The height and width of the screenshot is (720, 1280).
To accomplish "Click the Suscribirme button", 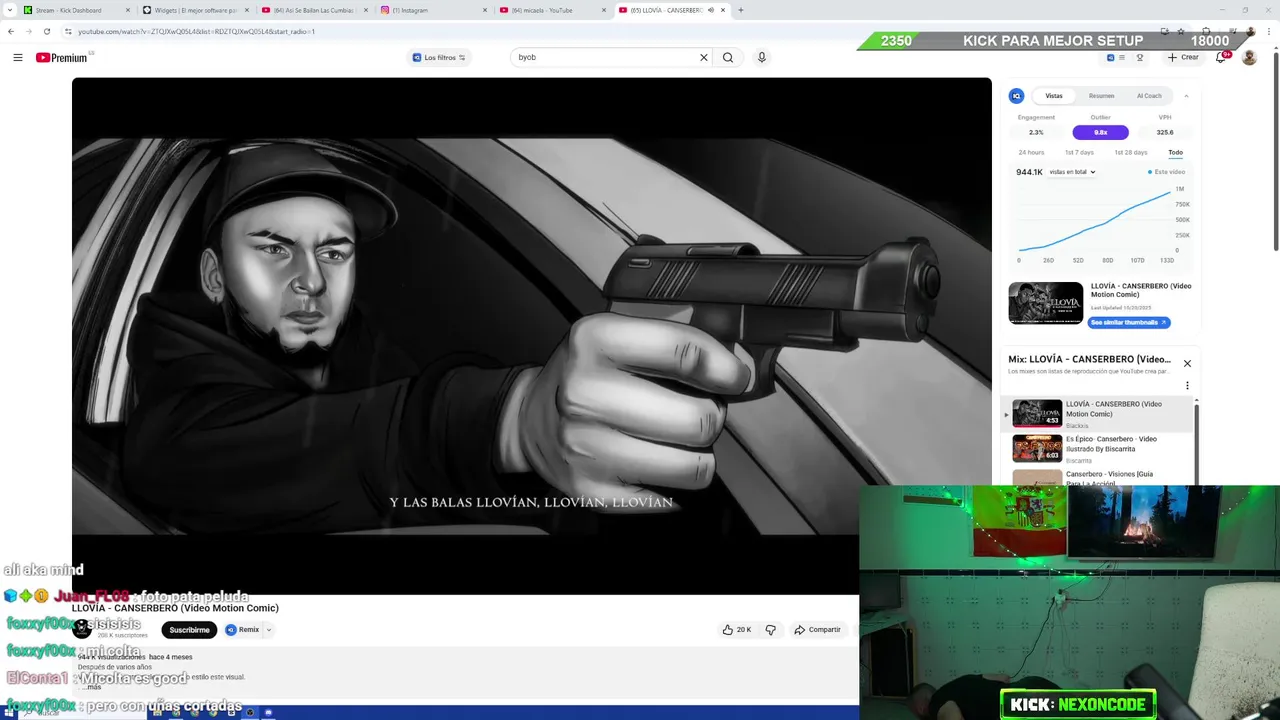I will click(x=189, y=630).
